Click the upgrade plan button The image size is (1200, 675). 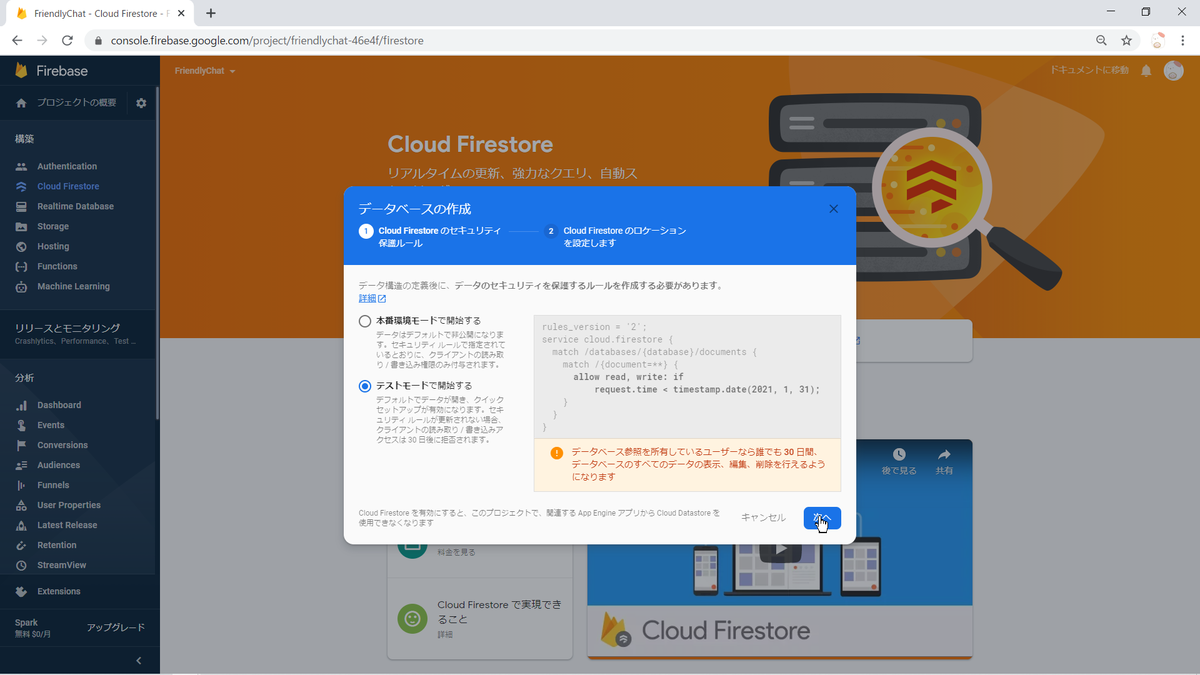(x=115, y=627)
